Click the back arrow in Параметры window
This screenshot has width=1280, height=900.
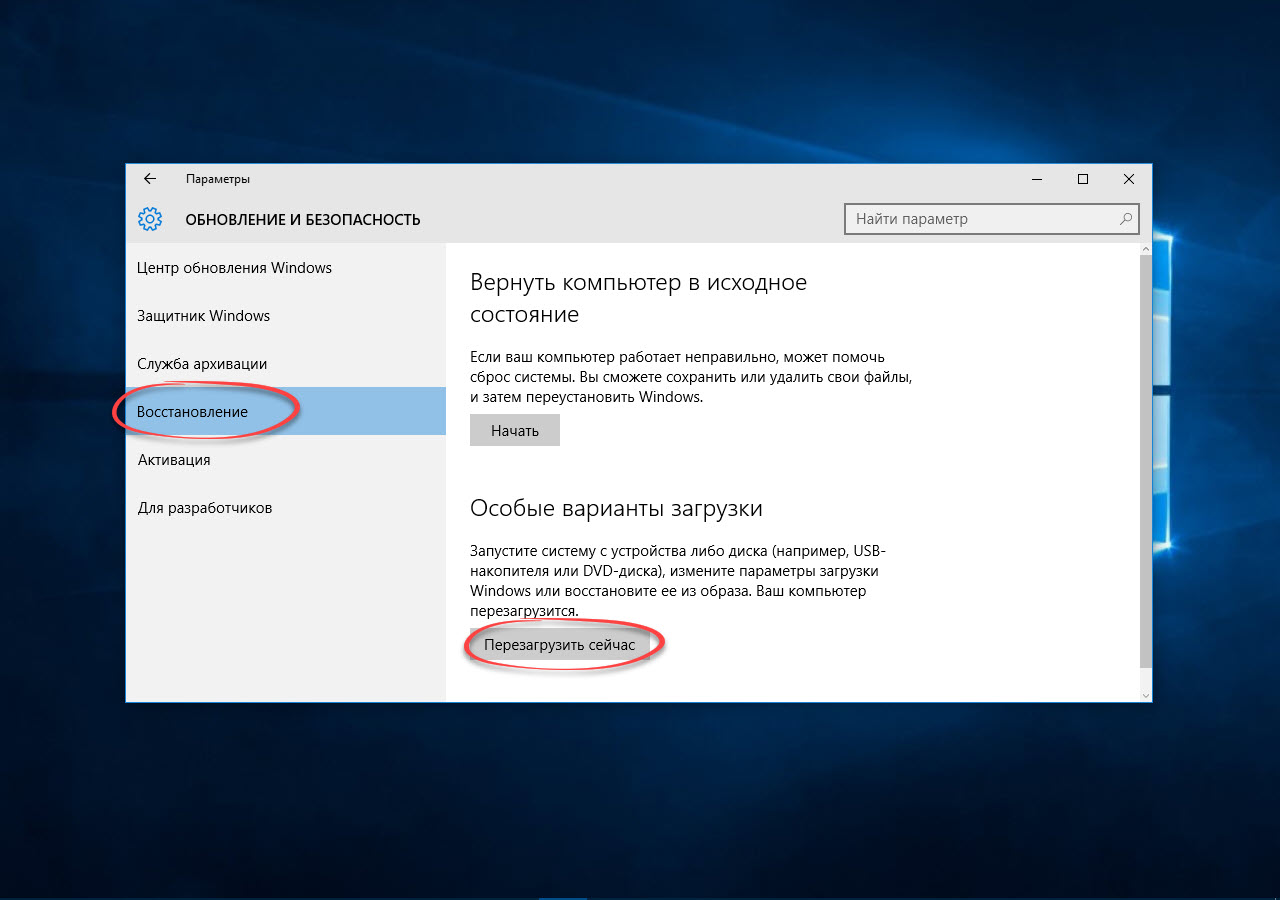(x=150, y=179)
